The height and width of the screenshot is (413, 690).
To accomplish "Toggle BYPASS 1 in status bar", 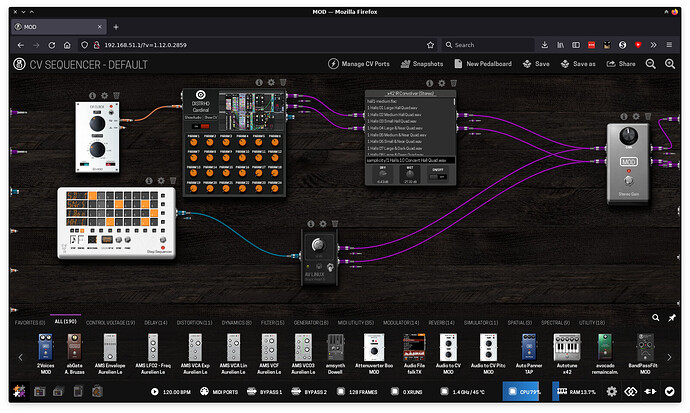I will [264, 391].
